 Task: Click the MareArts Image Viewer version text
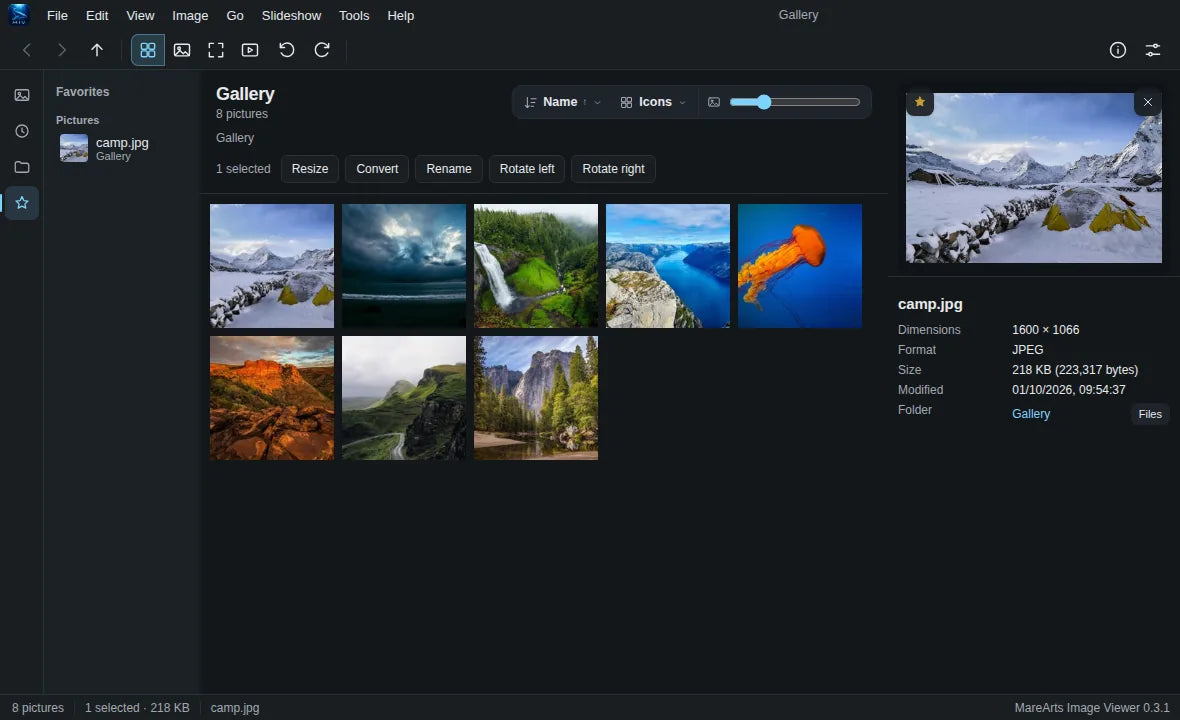1092,708
